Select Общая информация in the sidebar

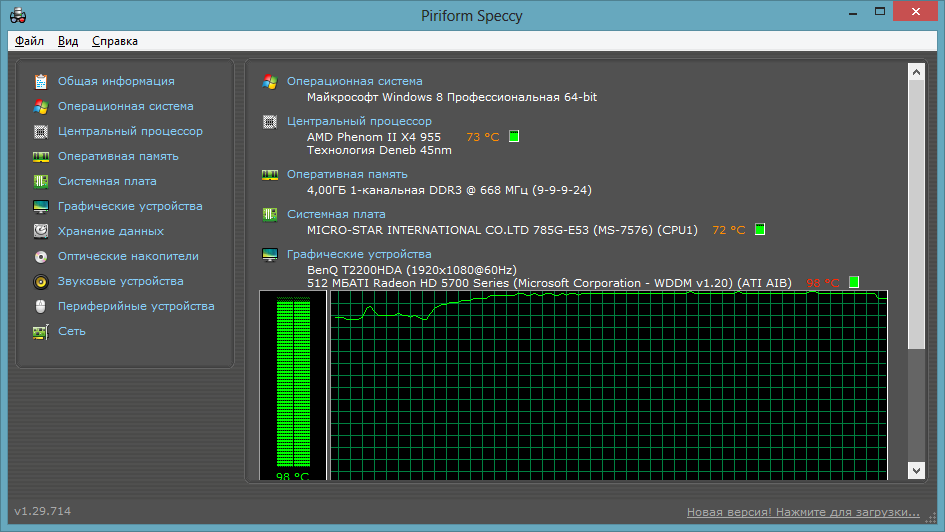[x=116, y=81]
